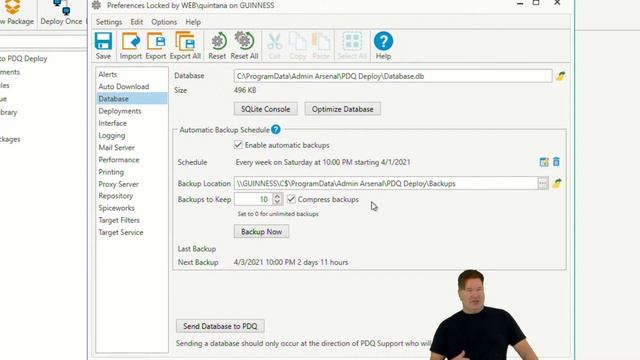Open the Help menu
Image resolution: width=640 pixels, height=360 pixels.
coord(193,22)
